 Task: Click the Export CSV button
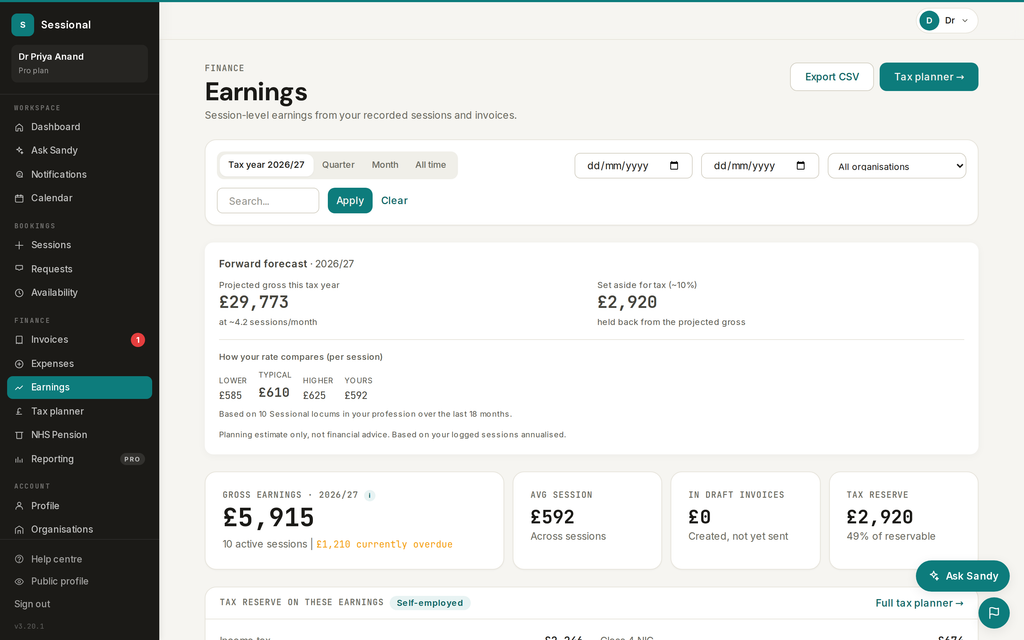(x=831, y=77)
